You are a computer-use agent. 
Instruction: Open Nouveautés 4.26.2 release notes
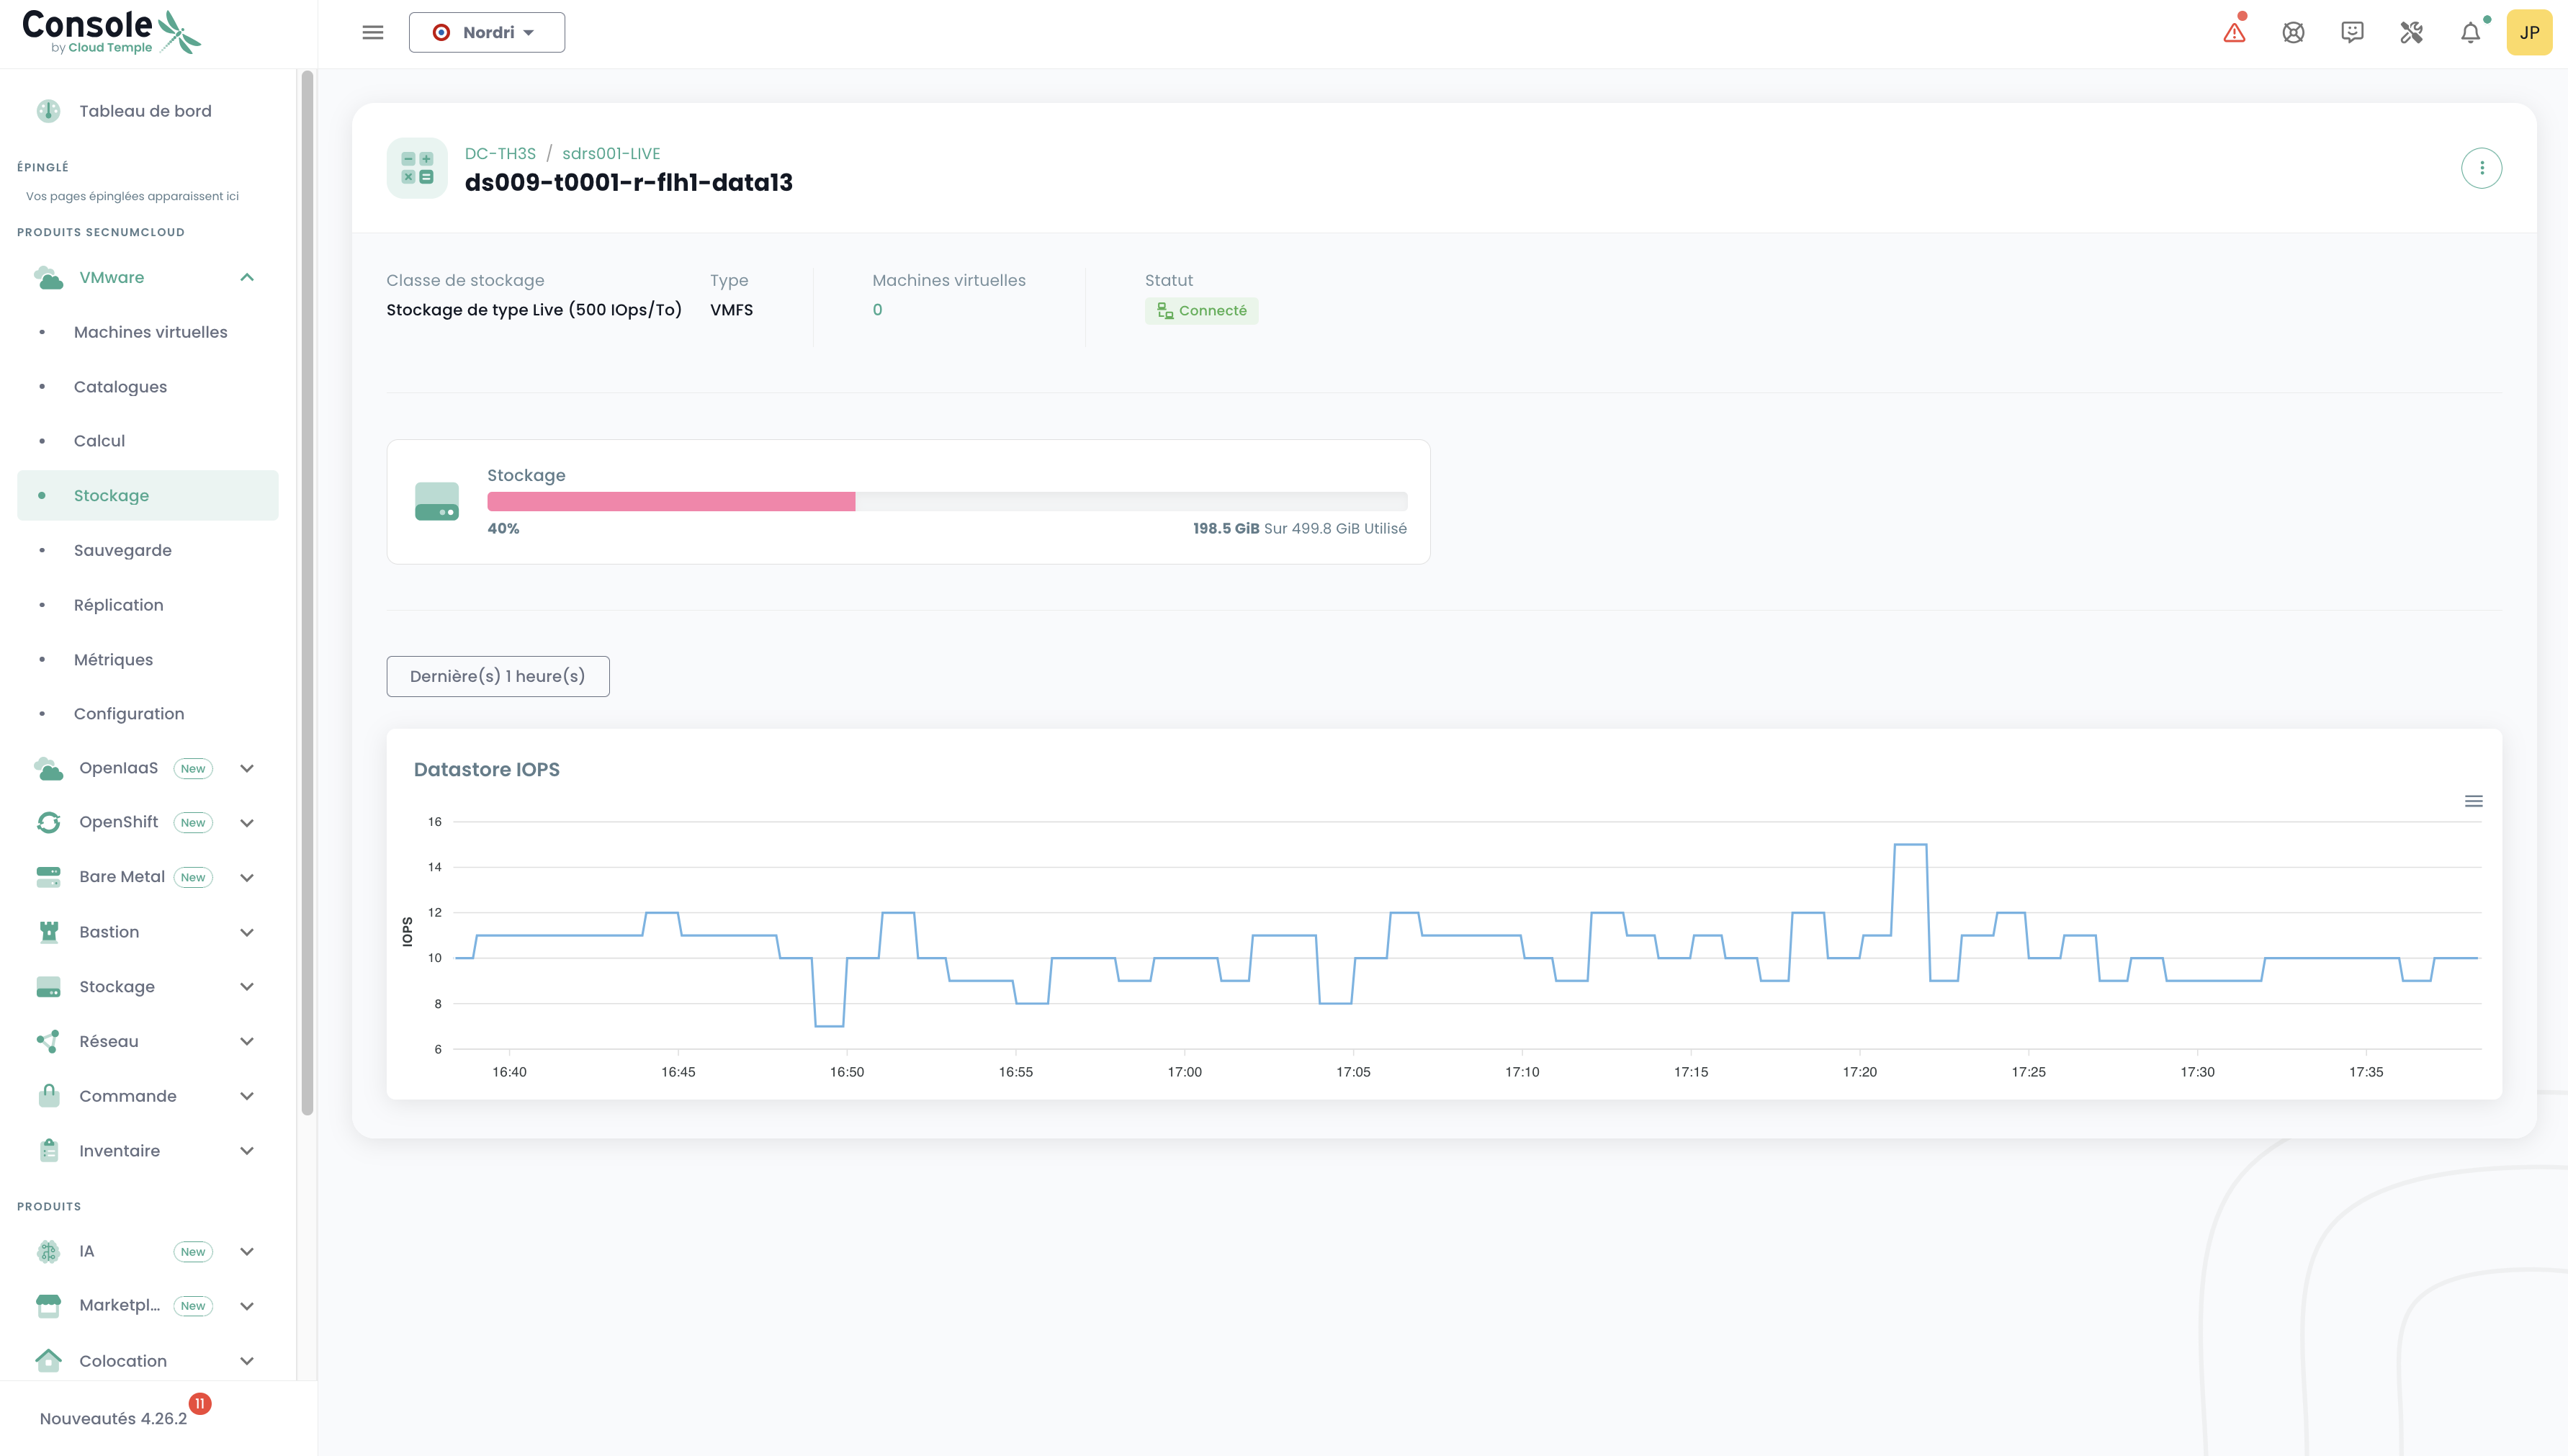(113, 1418)
